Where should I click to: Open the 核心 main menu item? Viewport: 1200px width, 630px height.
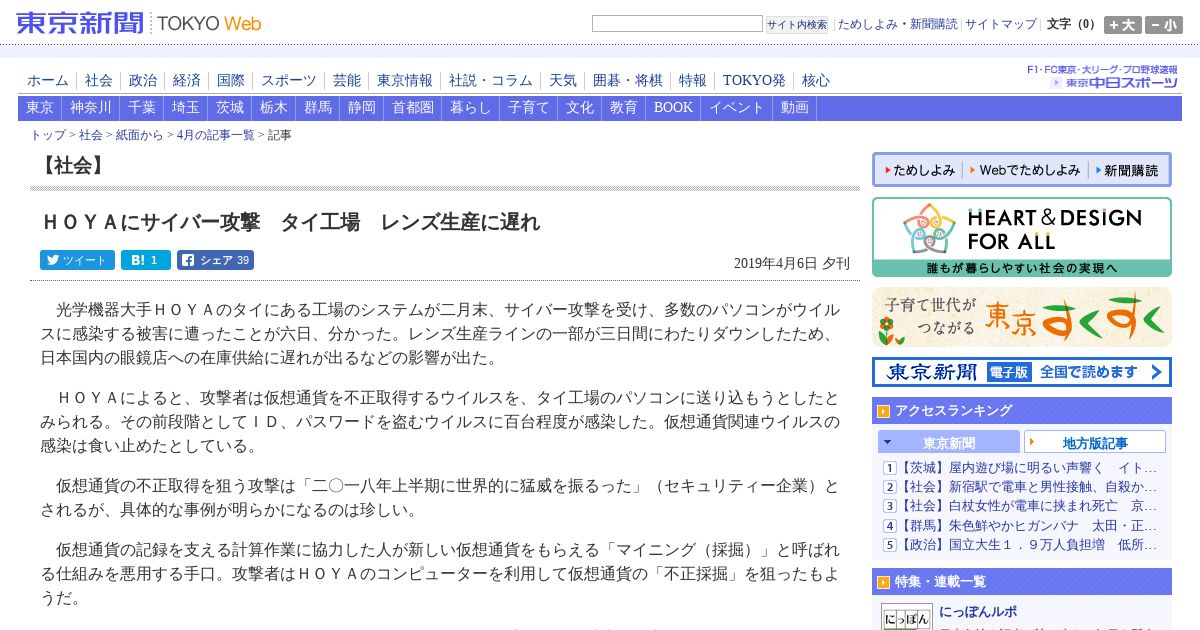[x=816, y=81]
